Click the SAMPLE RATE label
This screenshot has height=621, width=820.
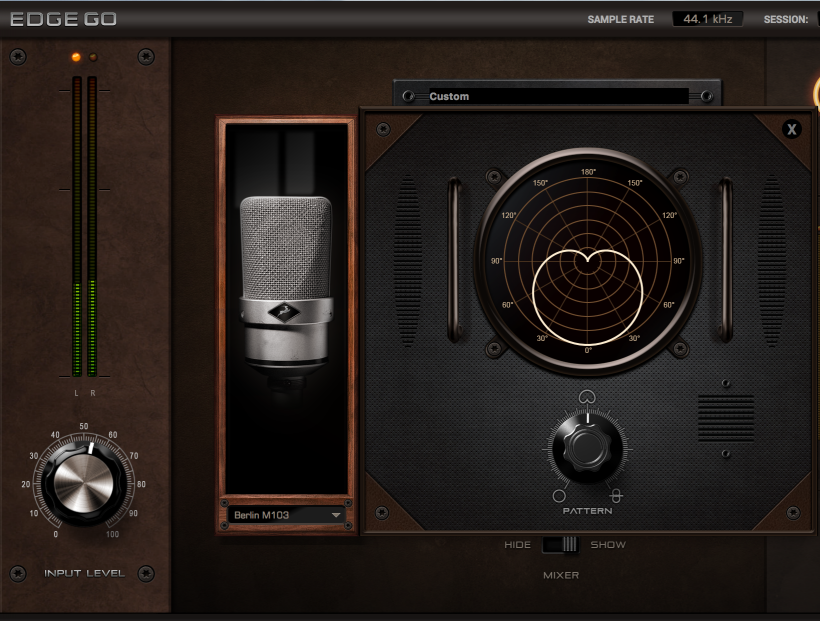tap(620, 19)
